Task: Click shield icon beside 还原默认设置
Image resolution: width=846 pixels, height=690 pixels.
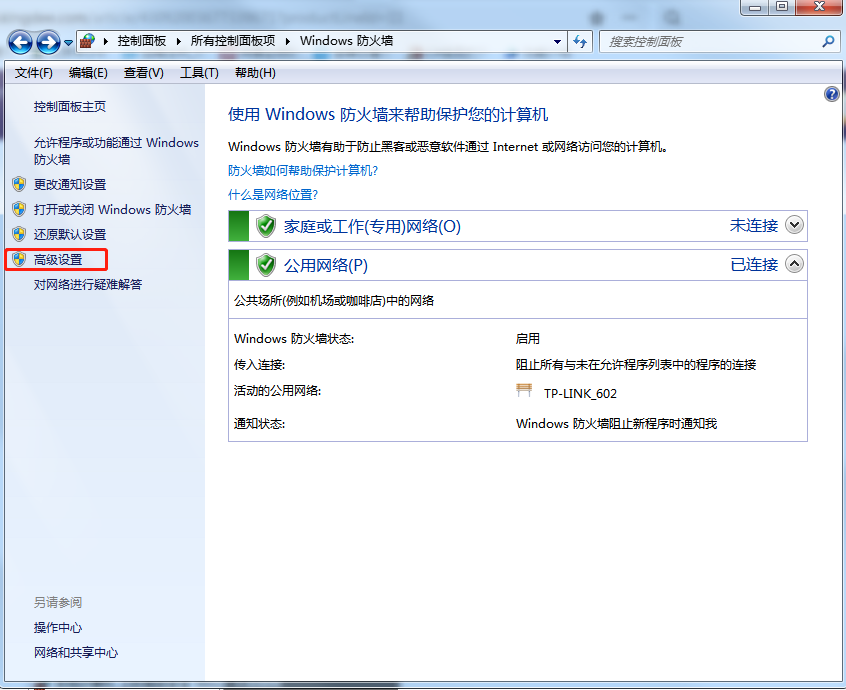Action: pyautogui.click(x=19, y=234)
